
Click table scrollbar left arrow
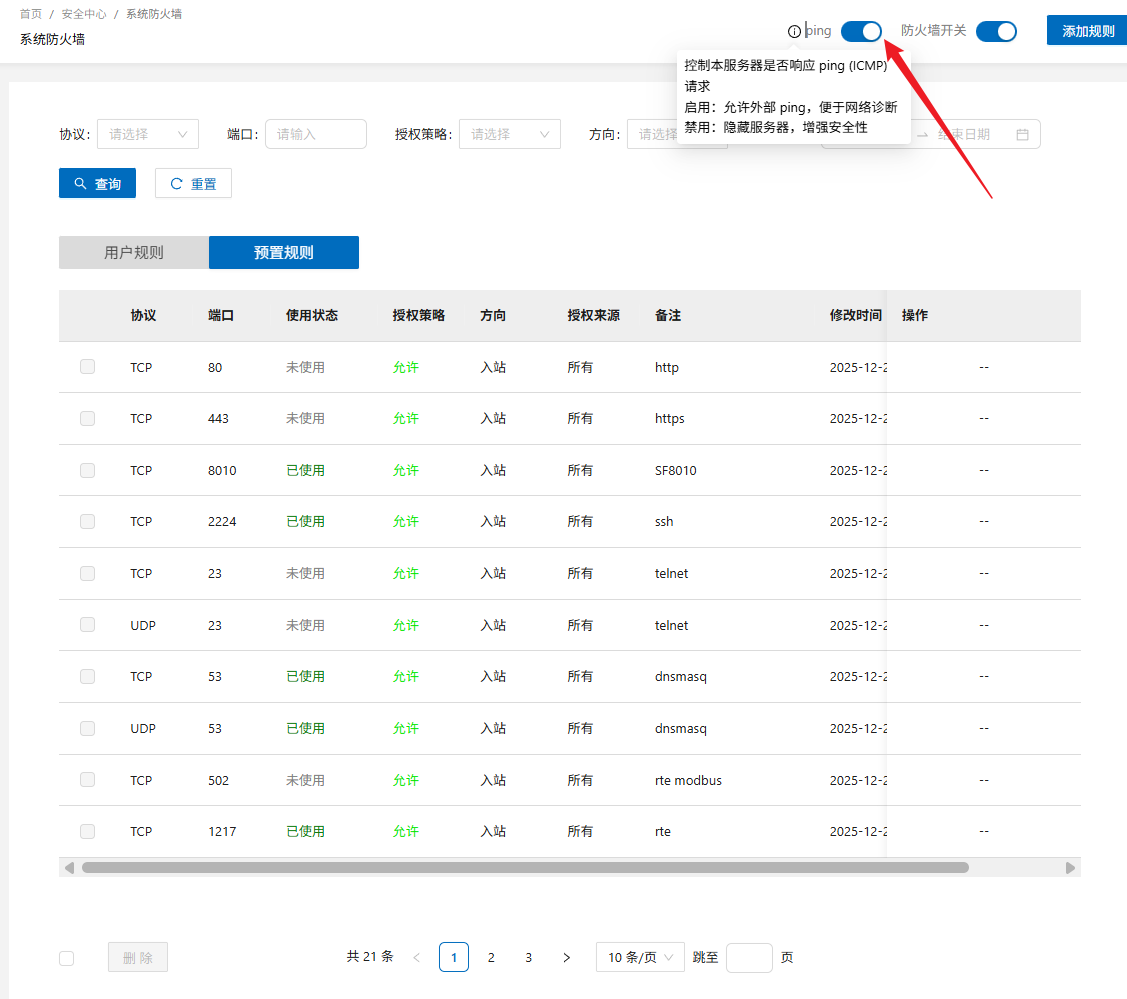69,868
